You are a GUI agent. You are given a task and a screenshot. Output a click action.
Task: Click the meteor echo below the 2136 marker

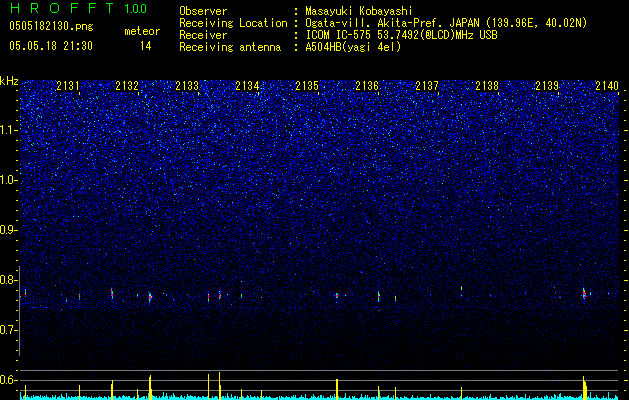(x=378, y=297)
